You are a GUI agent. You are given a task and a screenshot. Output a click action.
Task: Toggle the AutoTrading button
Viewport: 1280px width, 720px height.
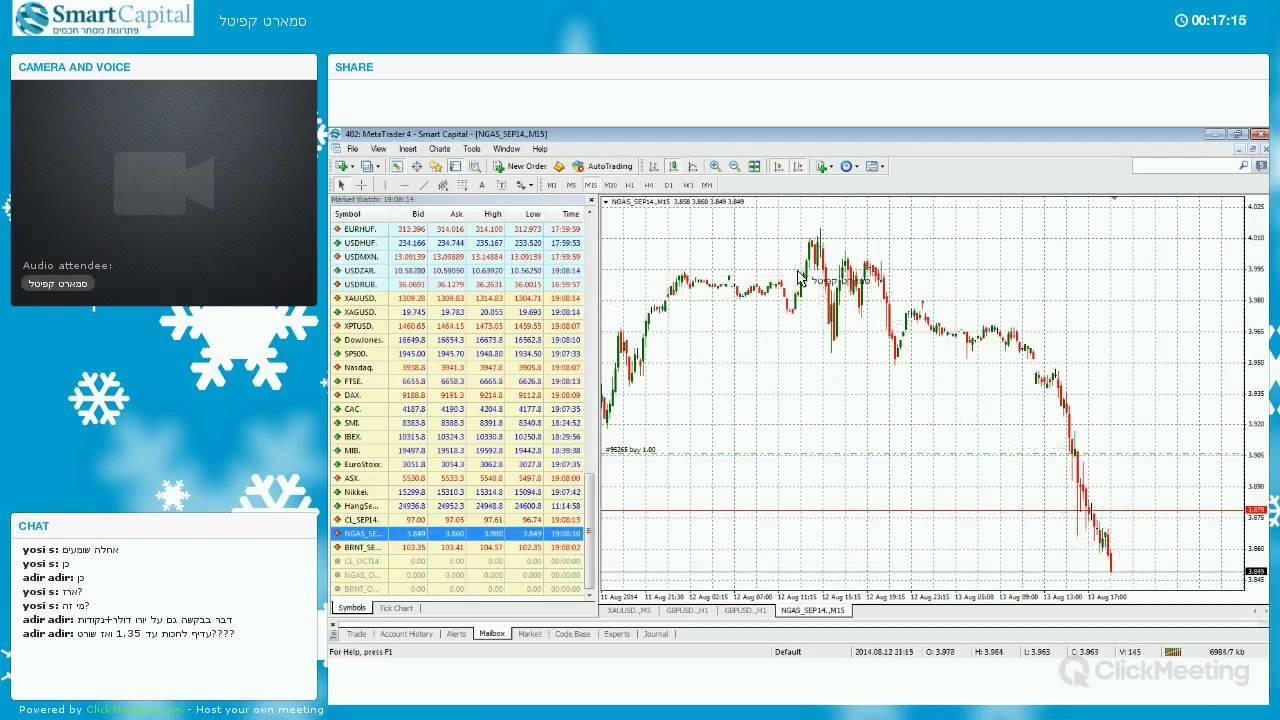(603, 166)
